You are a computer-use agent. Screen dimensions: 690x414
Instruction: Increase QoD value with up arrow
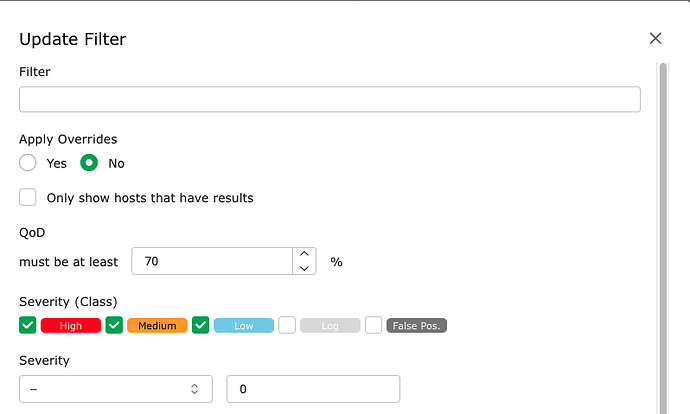[304, 254]
